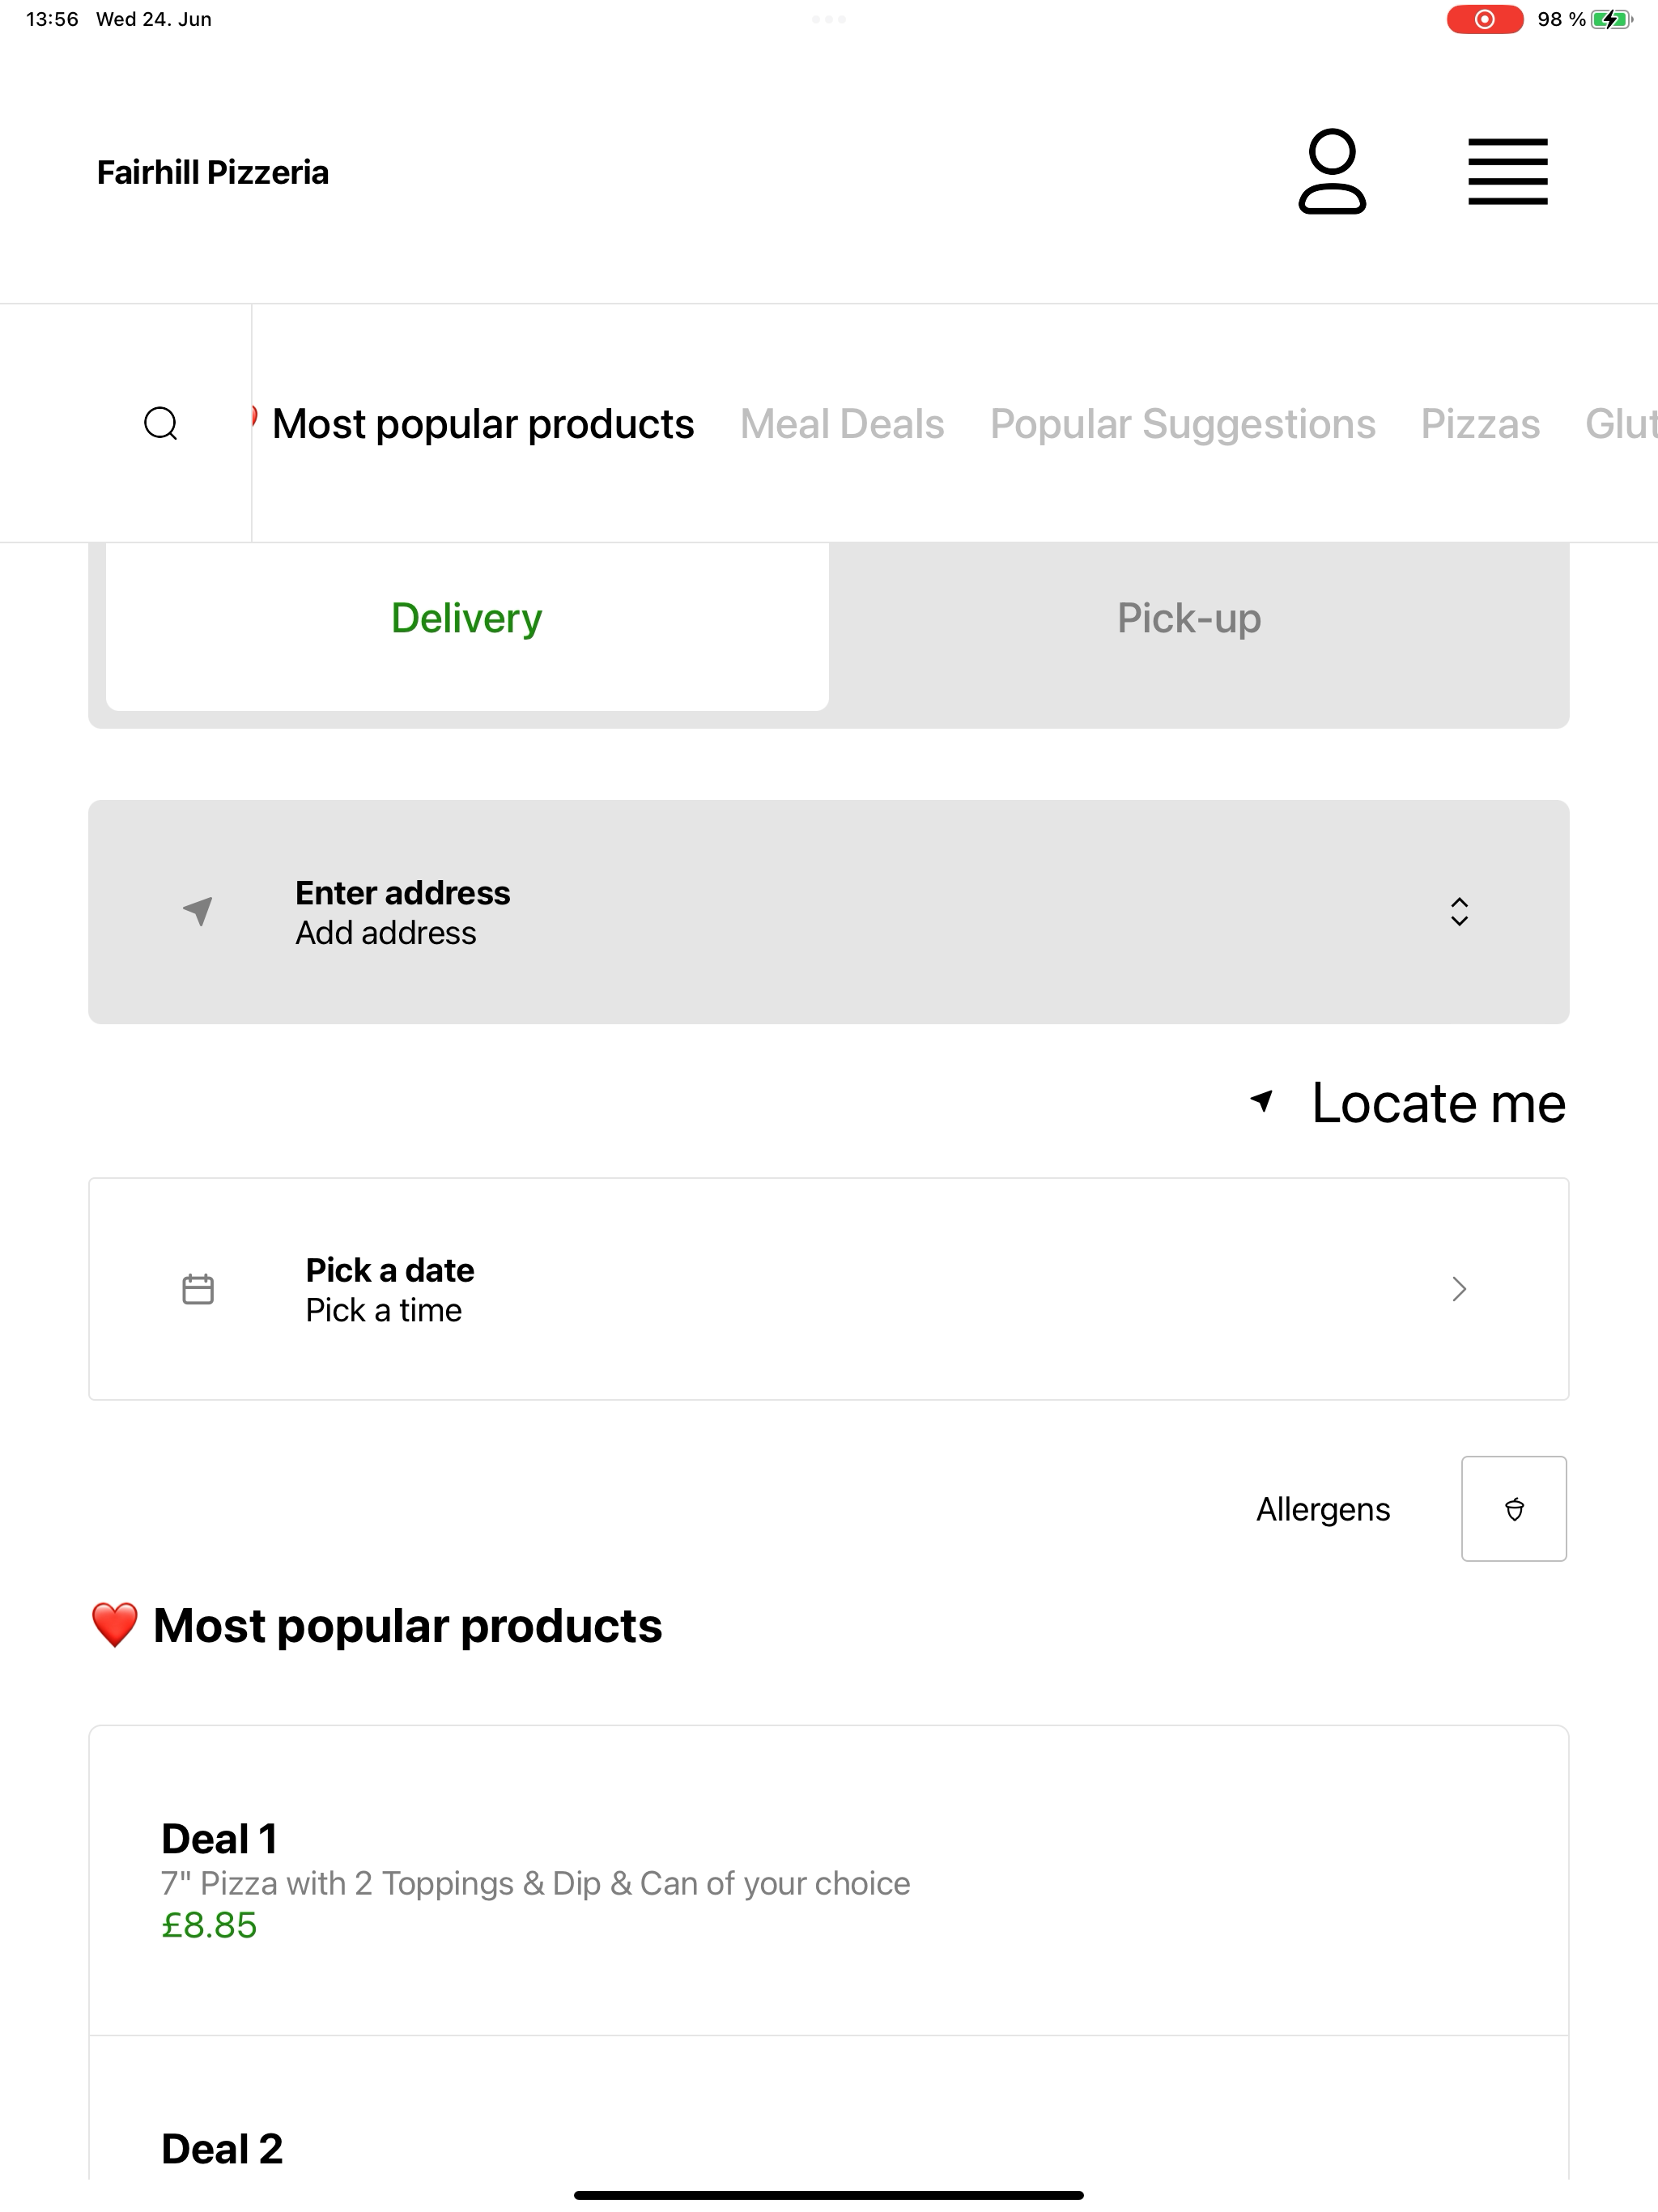Click the location arrow icon in address box
The height and width of the screenshot is (2212, 1658).
click(x=198, y=911)
